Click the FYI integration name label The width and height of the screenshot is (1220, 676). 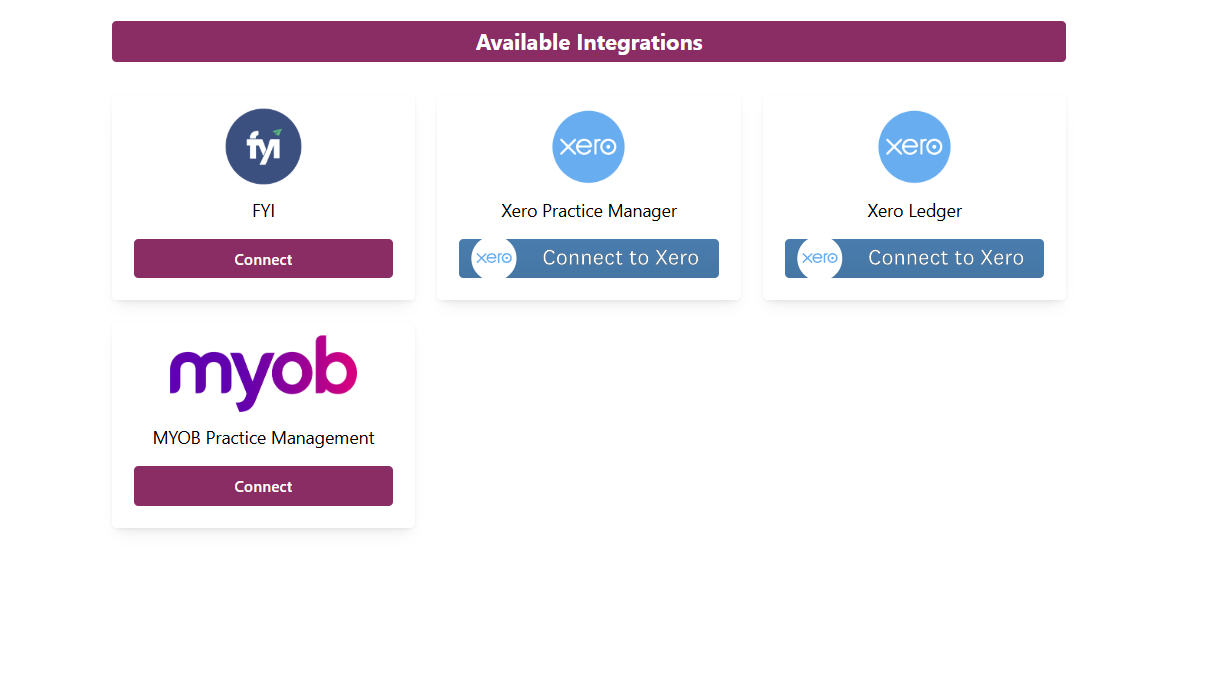pos(263,211)
